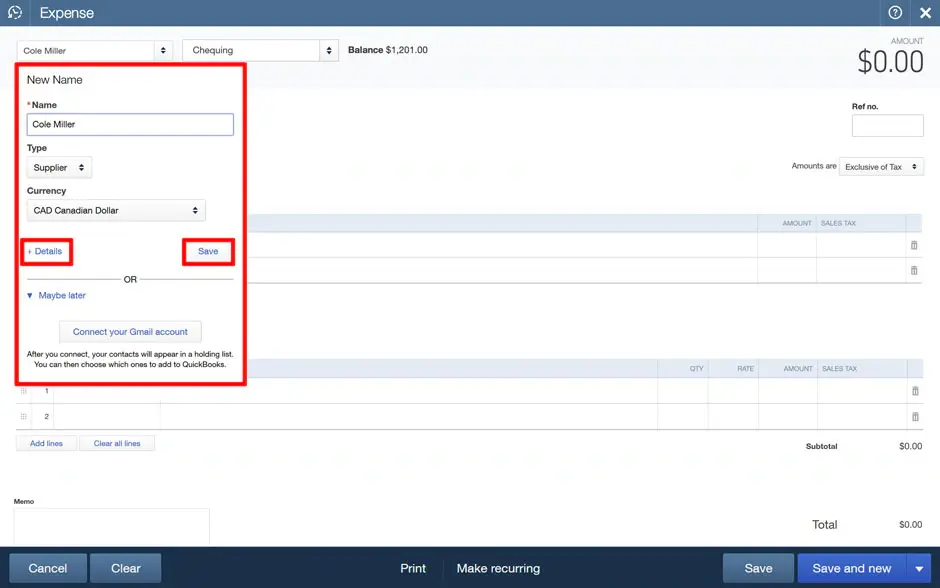This screenshot has height=588, width=940.
Task: Click Print in the footer
Action: 413,568
